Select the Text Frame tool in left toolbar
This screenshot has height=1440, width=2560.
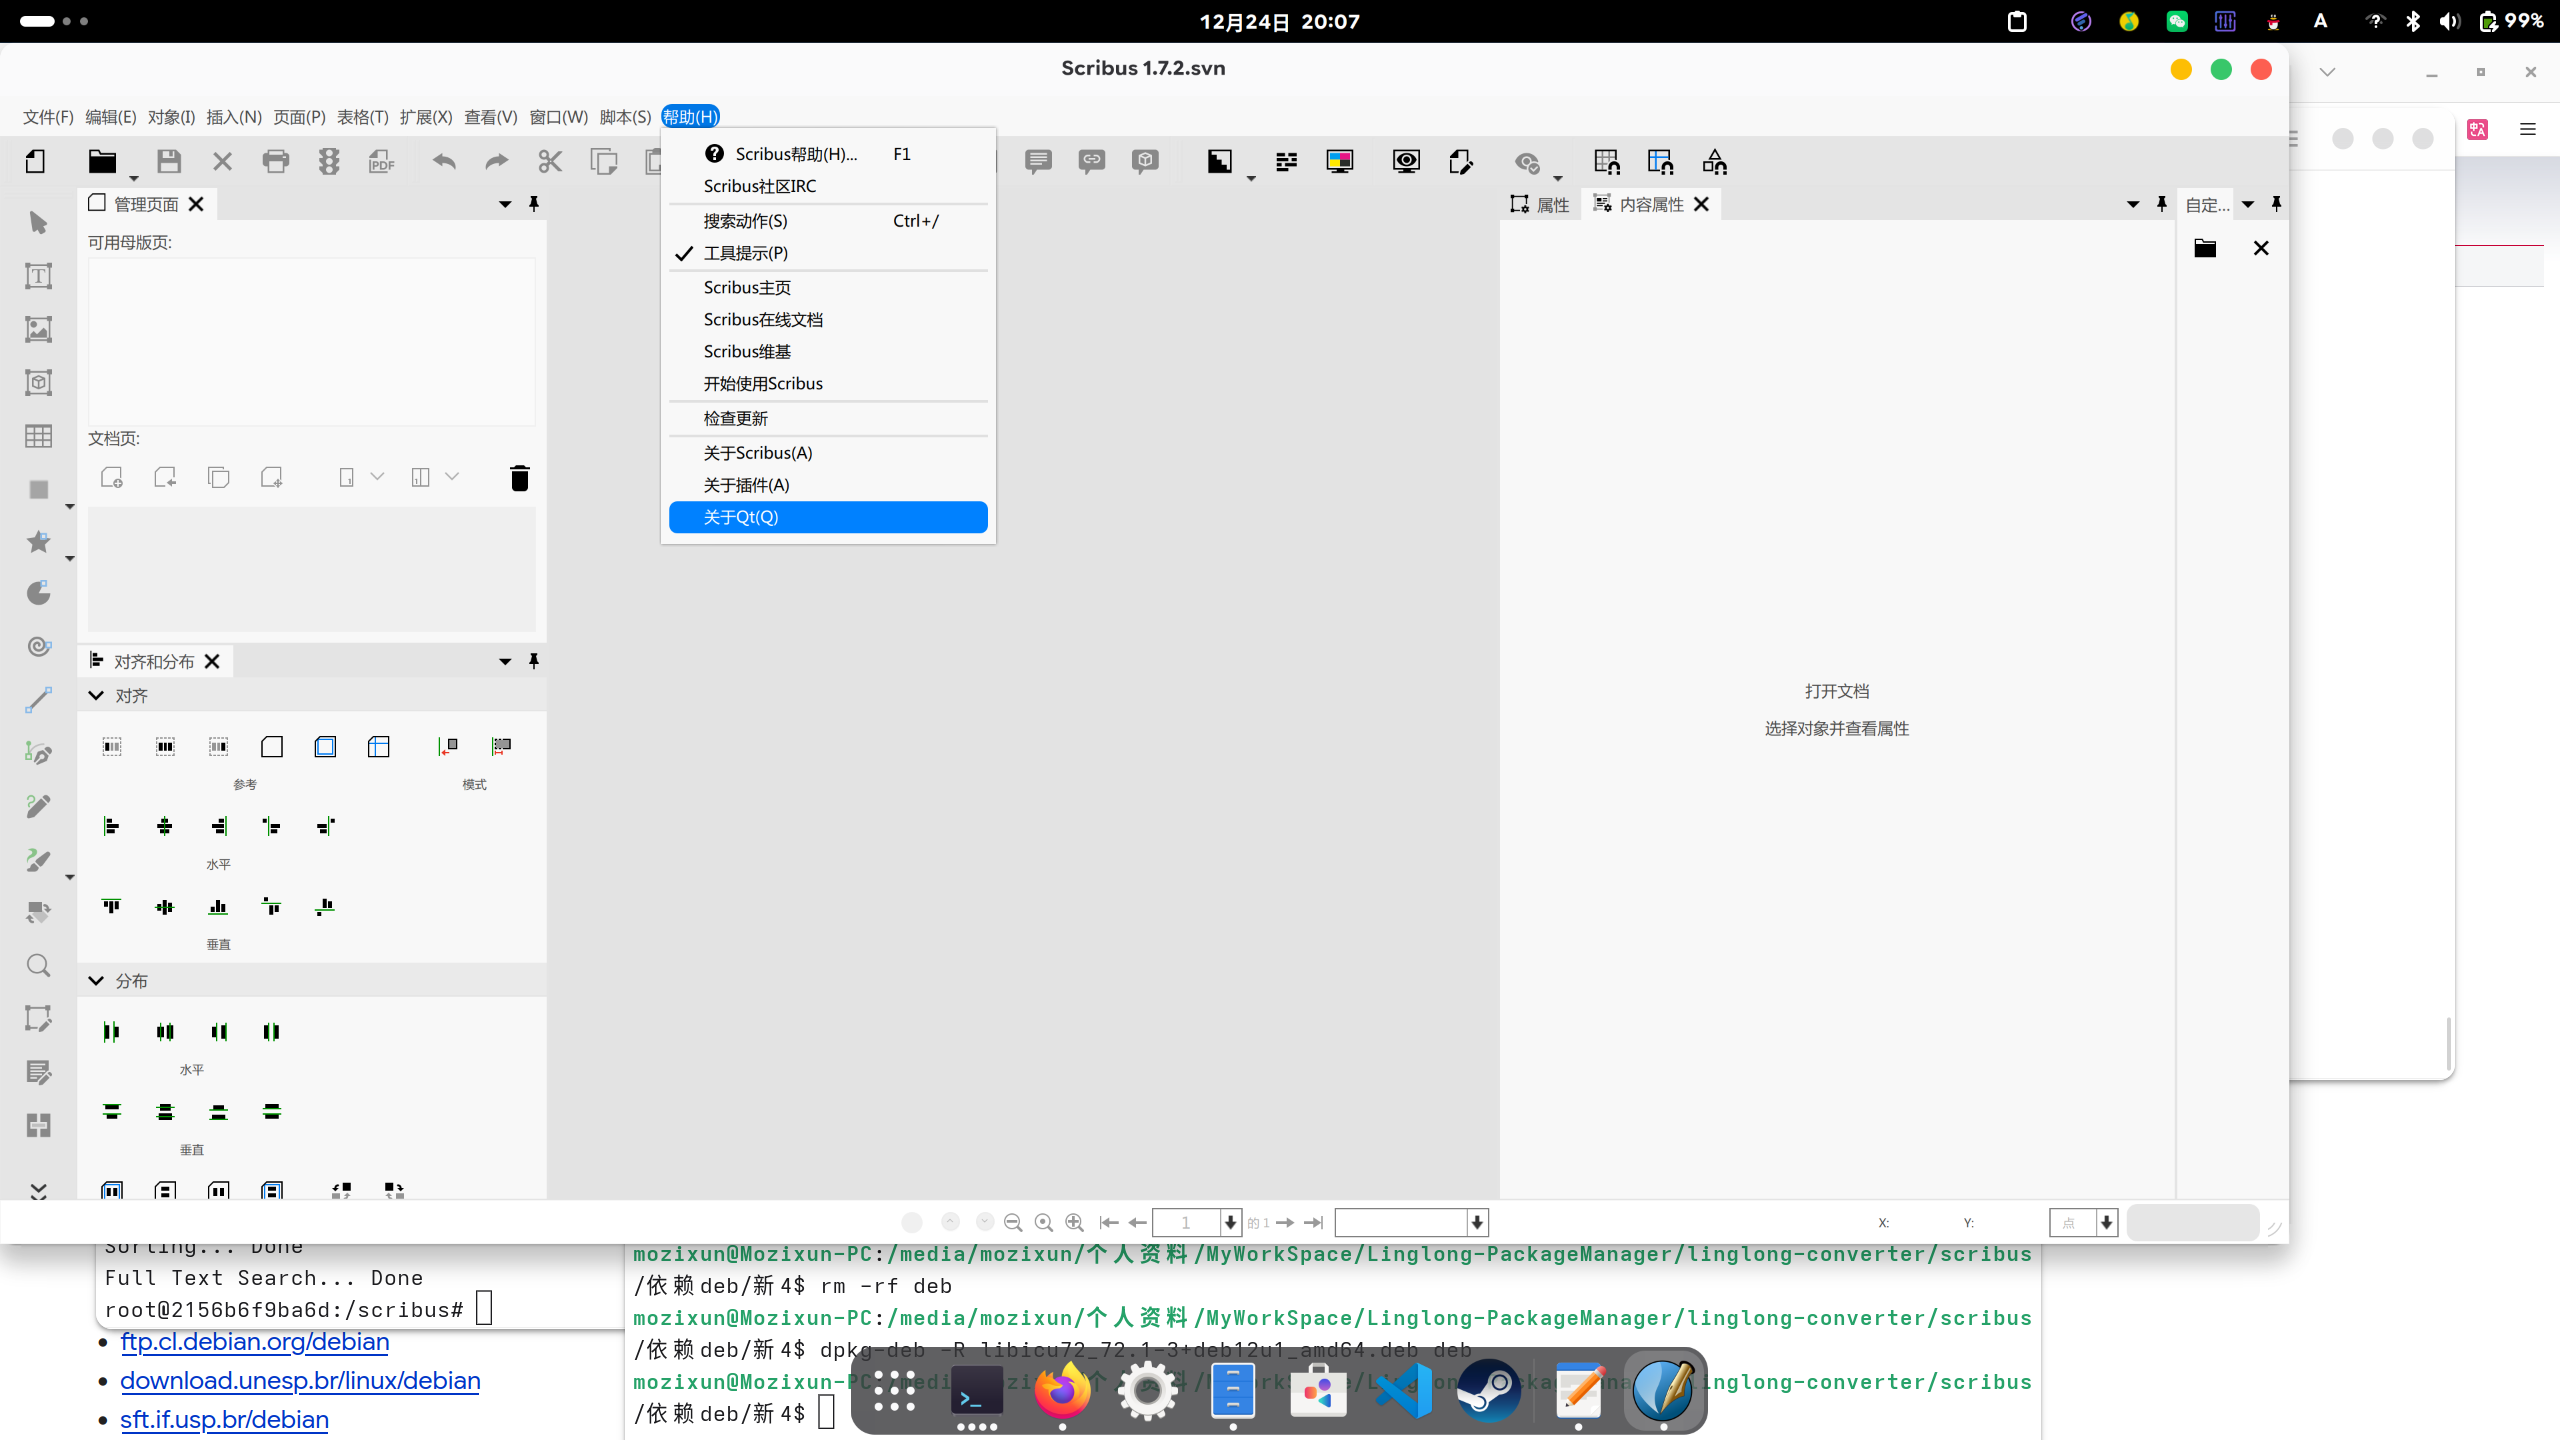pos(38,276)
